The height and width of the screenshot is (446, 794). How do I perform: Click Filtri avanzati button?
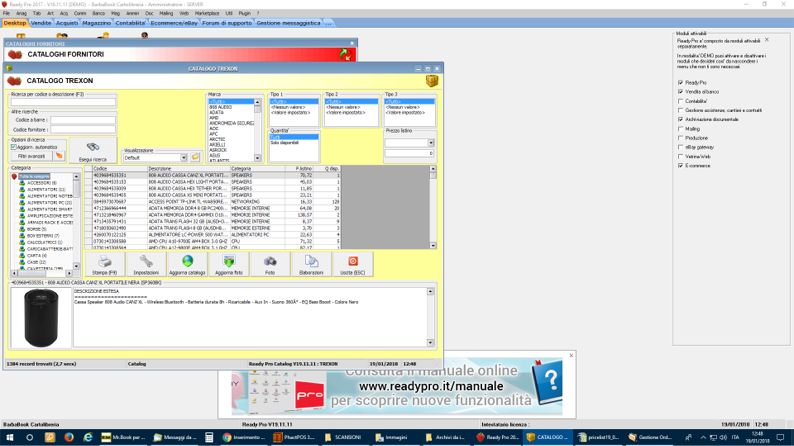coord(32,156)
